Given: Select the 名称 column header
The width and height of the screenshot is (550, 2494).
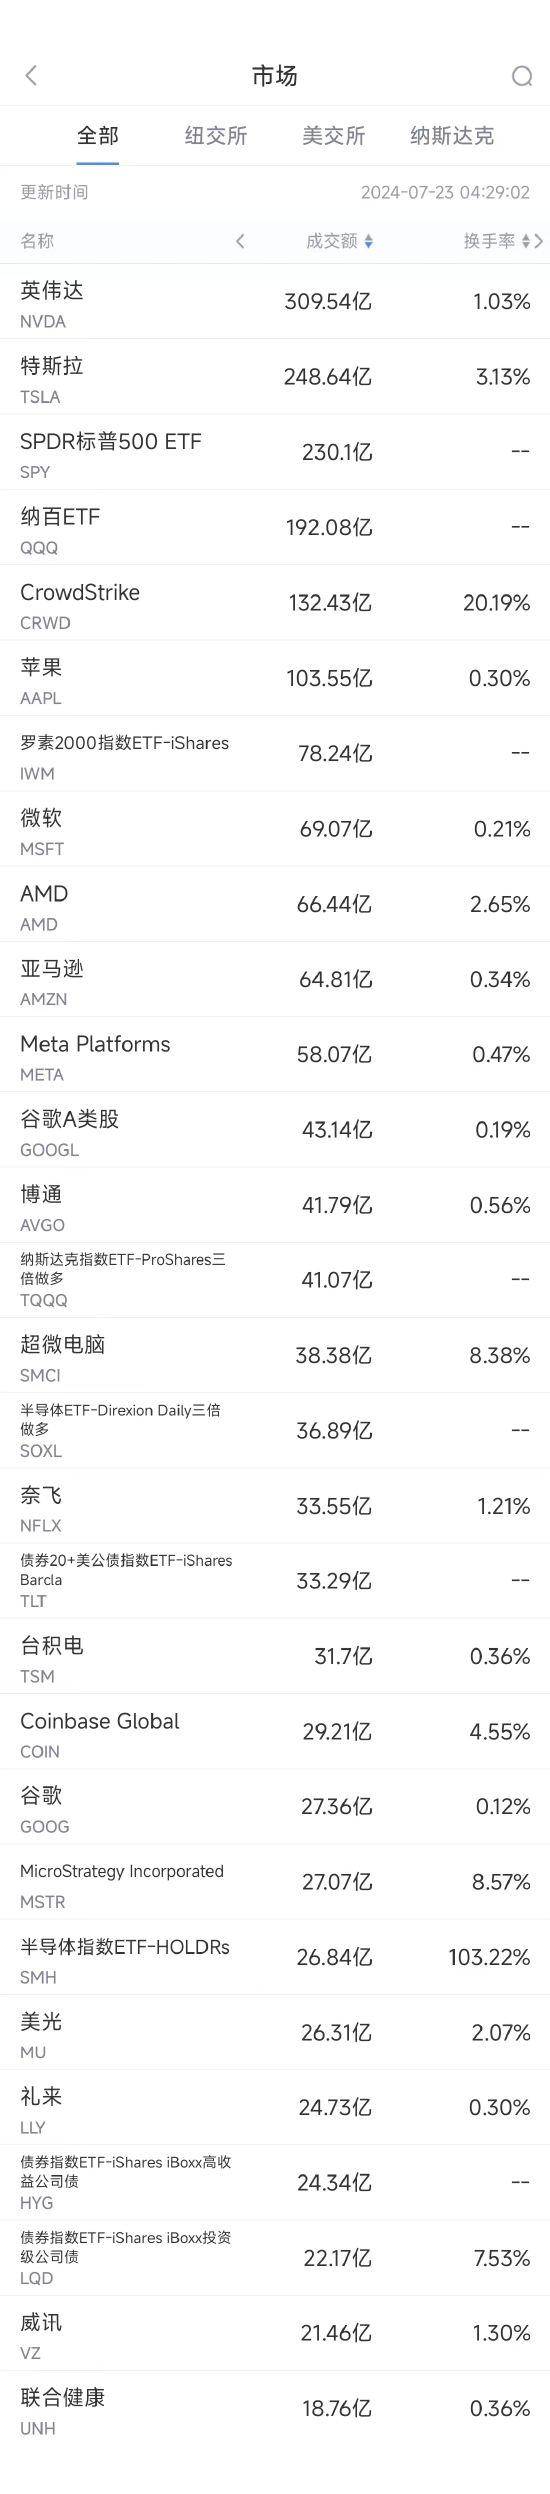Looking at the screenshot, I should [x=37, y=241].
